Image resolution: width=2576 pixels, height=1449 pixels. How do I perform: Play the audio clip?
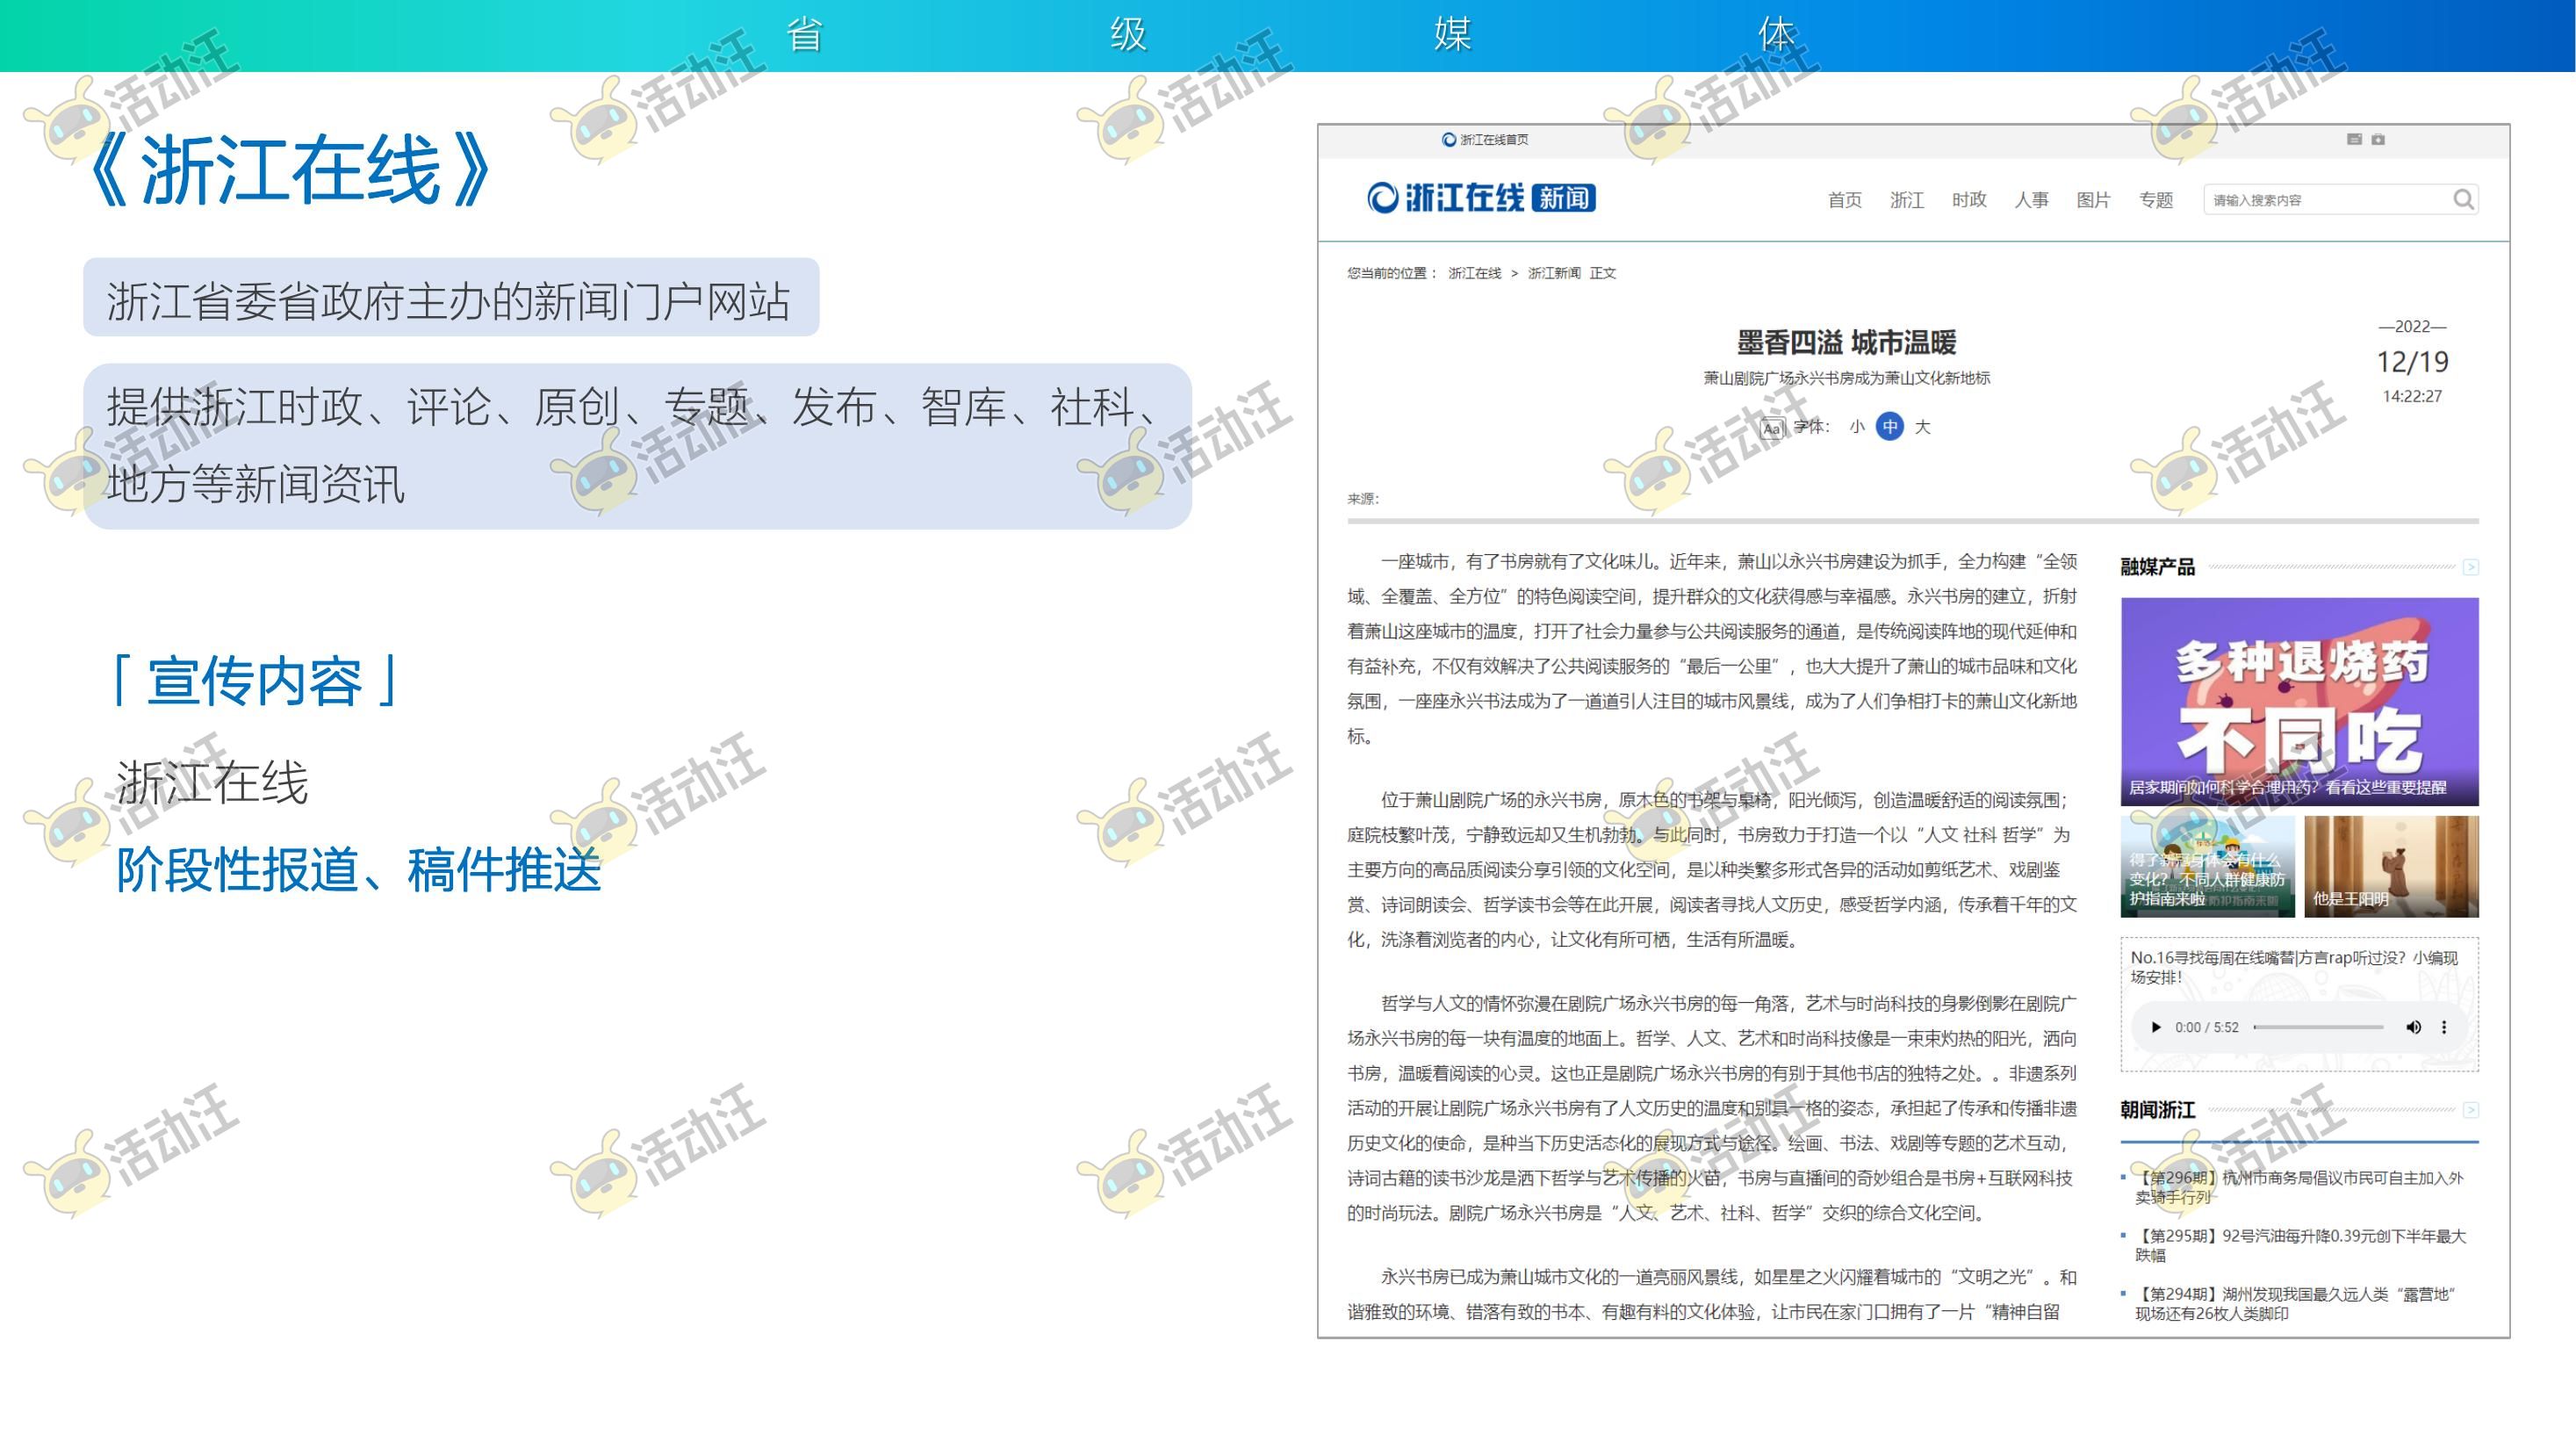point(2156,1027)
